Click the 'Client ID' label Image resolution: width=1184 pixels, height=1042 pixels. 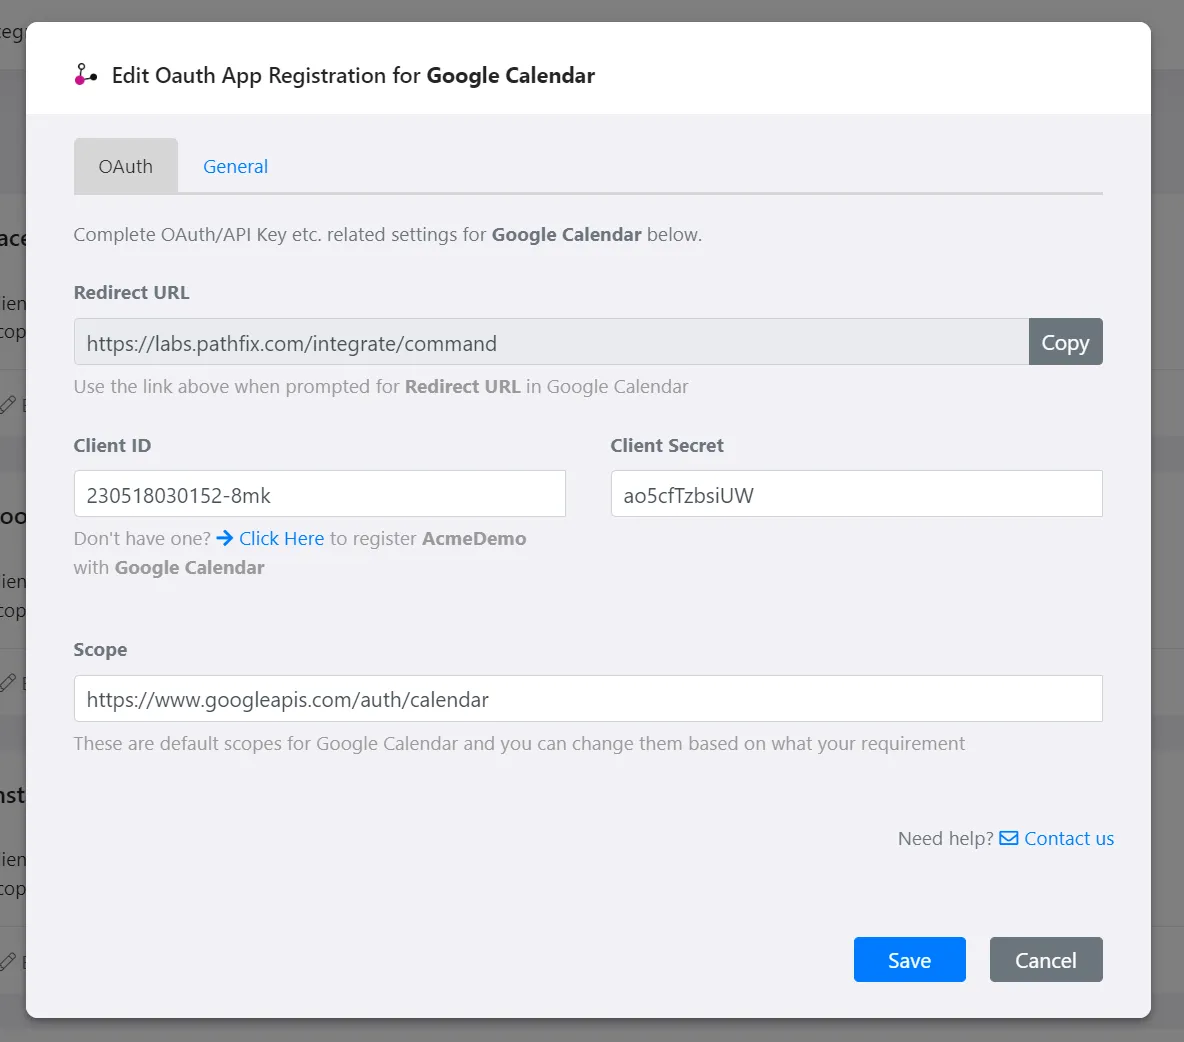(x=113, y=445)
